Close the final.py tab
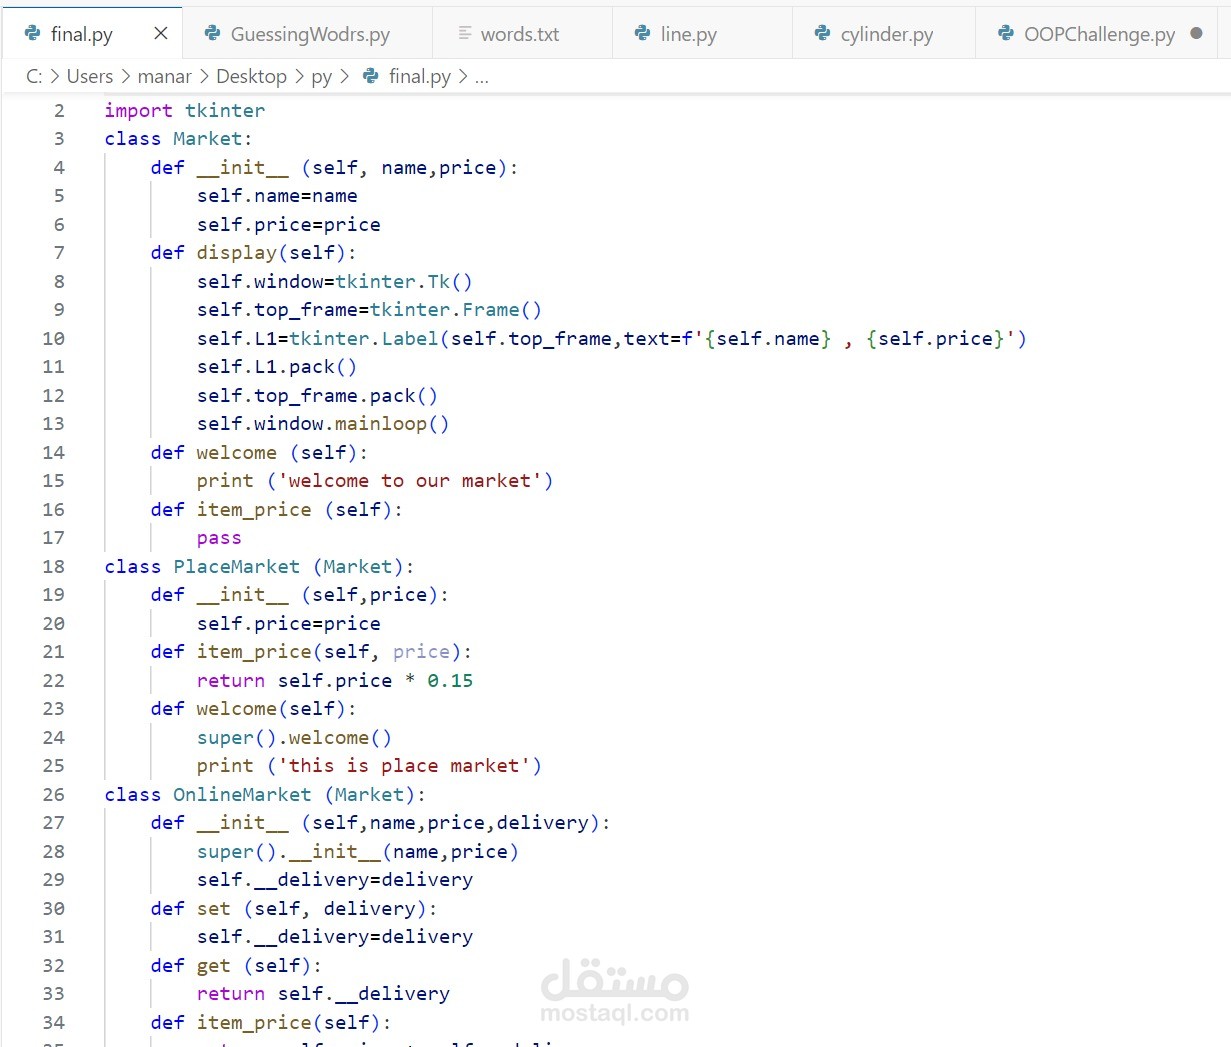Viewport: 1231px width, 1047px height. (x=160, y=34)
